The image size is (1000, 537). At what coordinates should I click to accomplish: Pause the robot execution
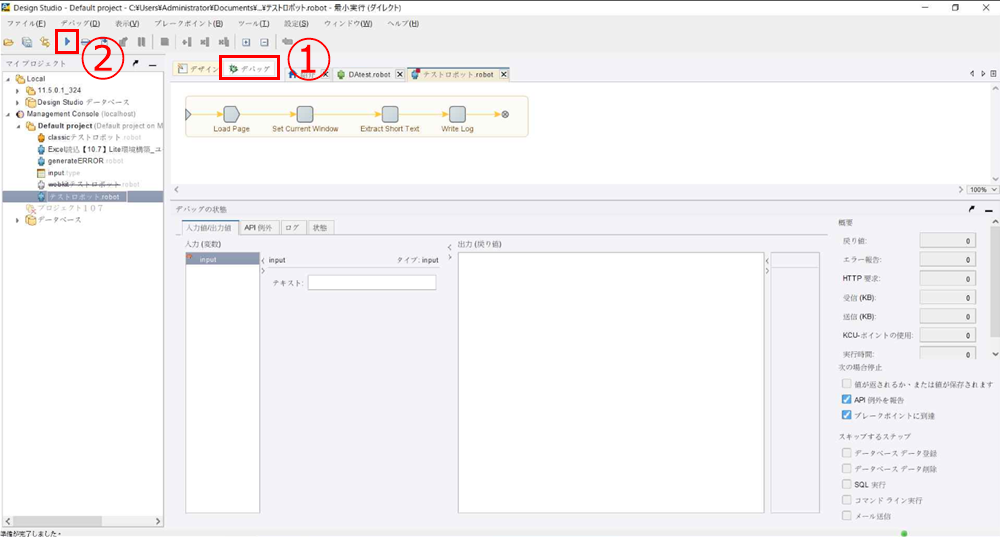142,42
